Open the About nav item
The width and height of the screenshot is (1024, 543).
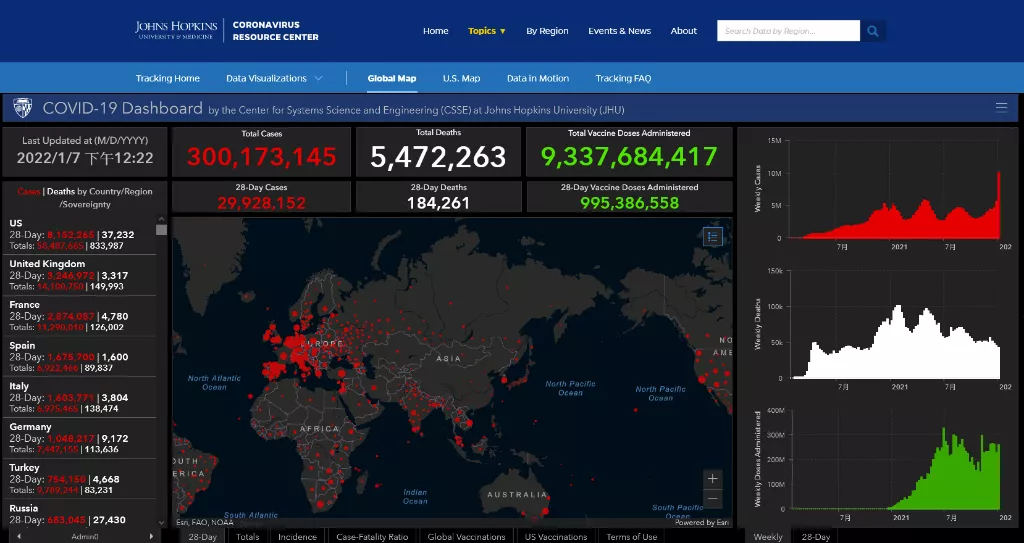point(684,31)
